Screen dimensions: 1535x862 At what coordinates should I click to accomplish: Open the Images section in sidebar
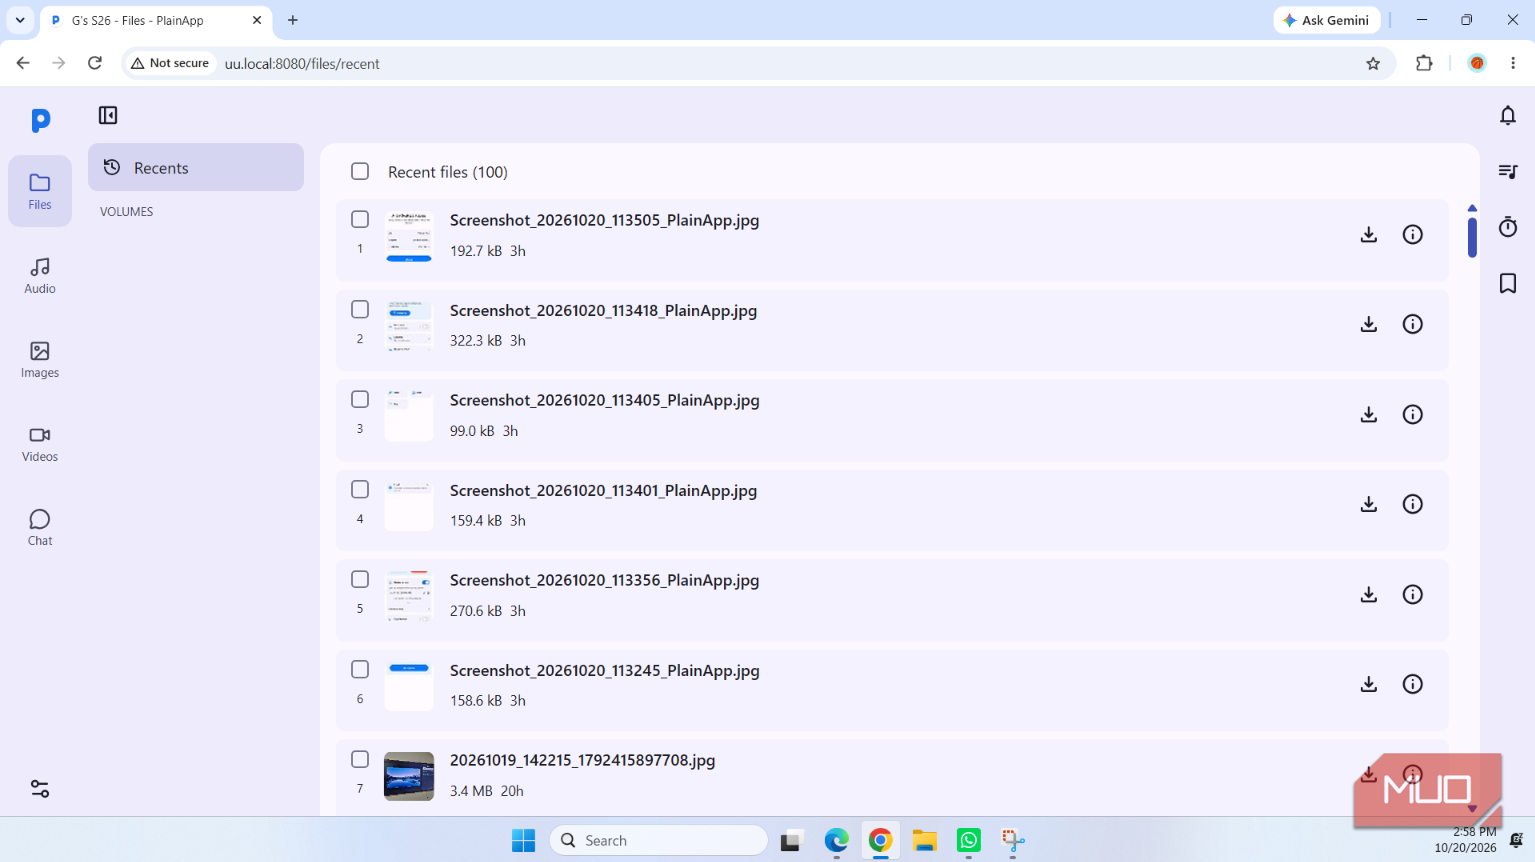pyautogui.click(x=40, y=359)
